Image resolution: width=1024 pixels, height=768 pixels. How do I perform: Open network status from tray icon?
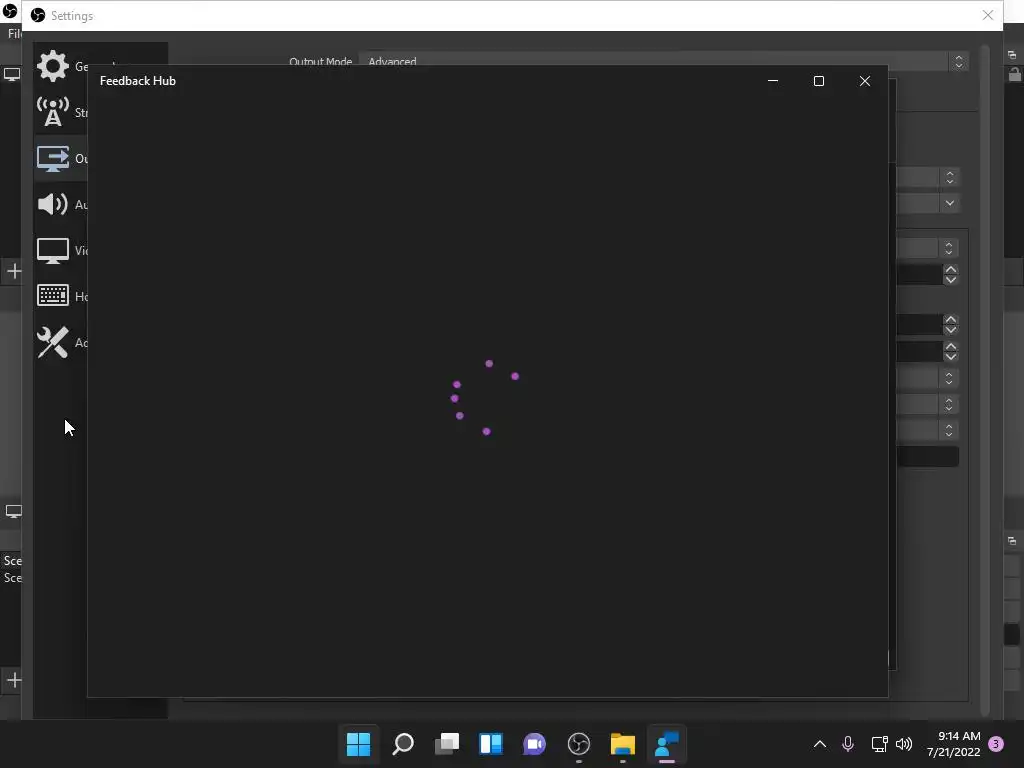point(879,744)
